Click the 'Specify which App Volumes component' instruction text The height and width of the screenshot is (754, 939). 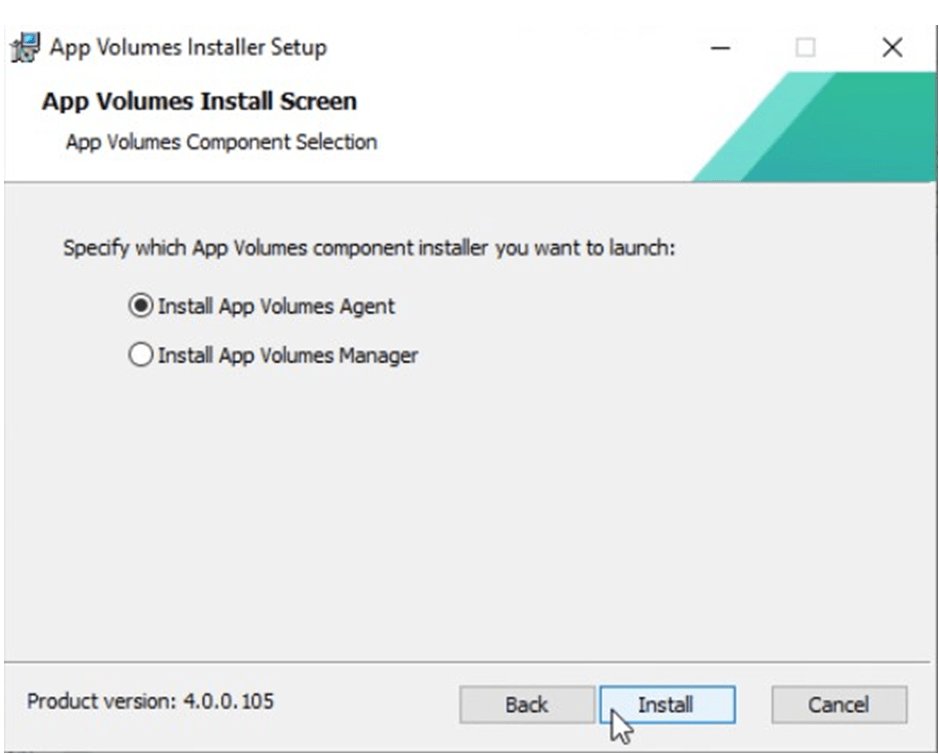[x=370, y=247]
